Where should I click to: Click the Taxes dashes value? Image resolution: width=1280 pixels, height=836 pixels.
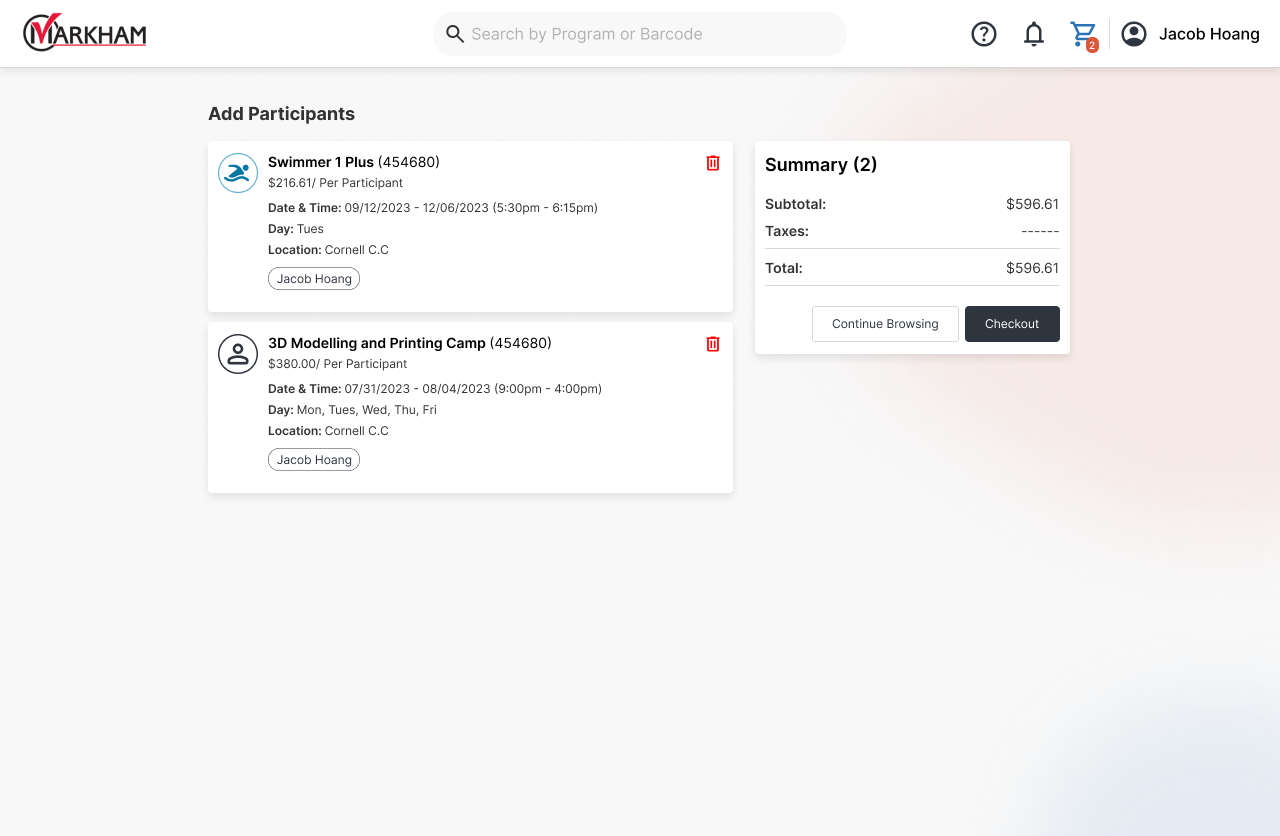(x=1040, y=231)
